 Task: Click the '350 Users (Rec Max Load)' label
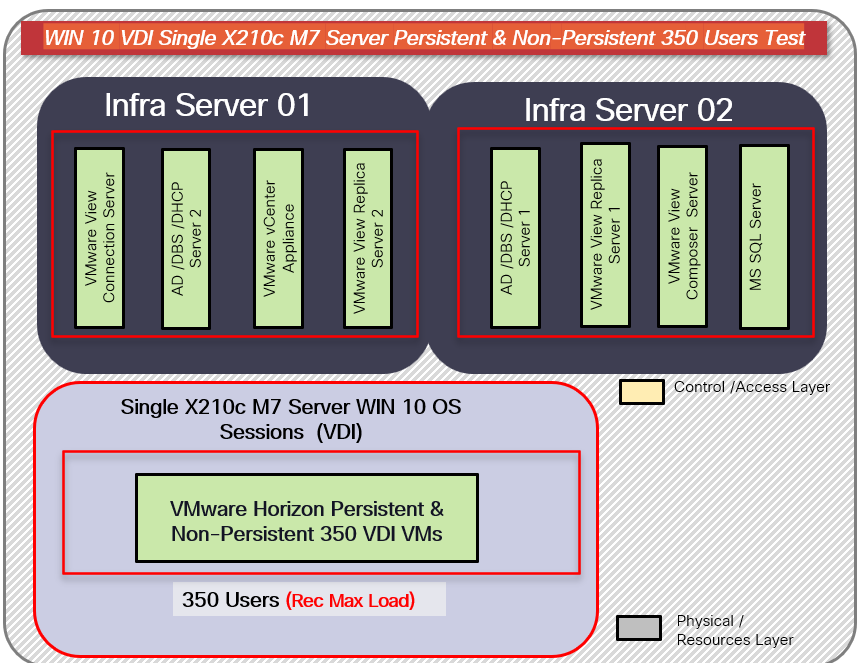(x=309, y=600)
